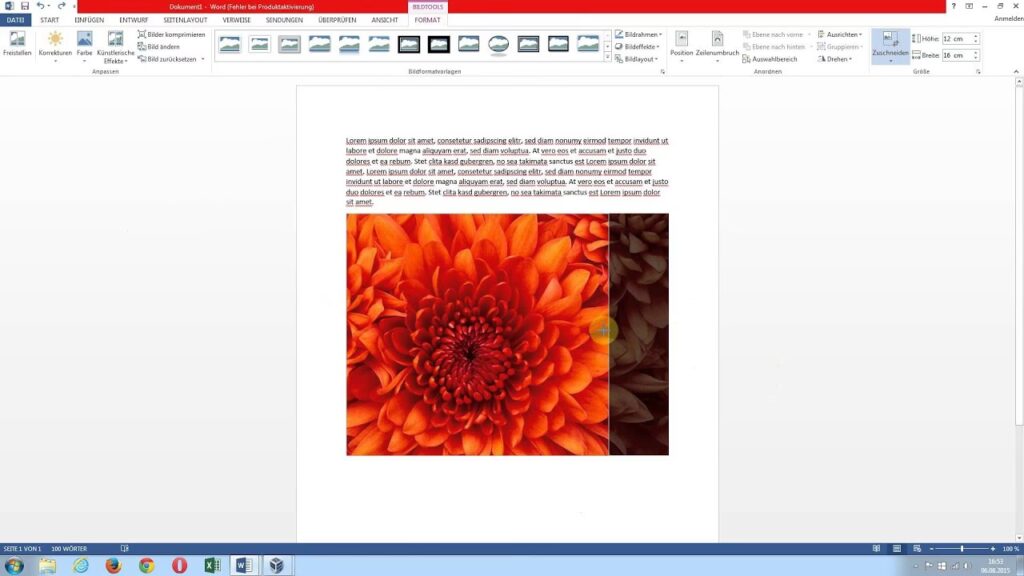Select the Zuschneiden crop tool
The width and height of the screenshot is (1024, 576).
[x=890, y=43]
